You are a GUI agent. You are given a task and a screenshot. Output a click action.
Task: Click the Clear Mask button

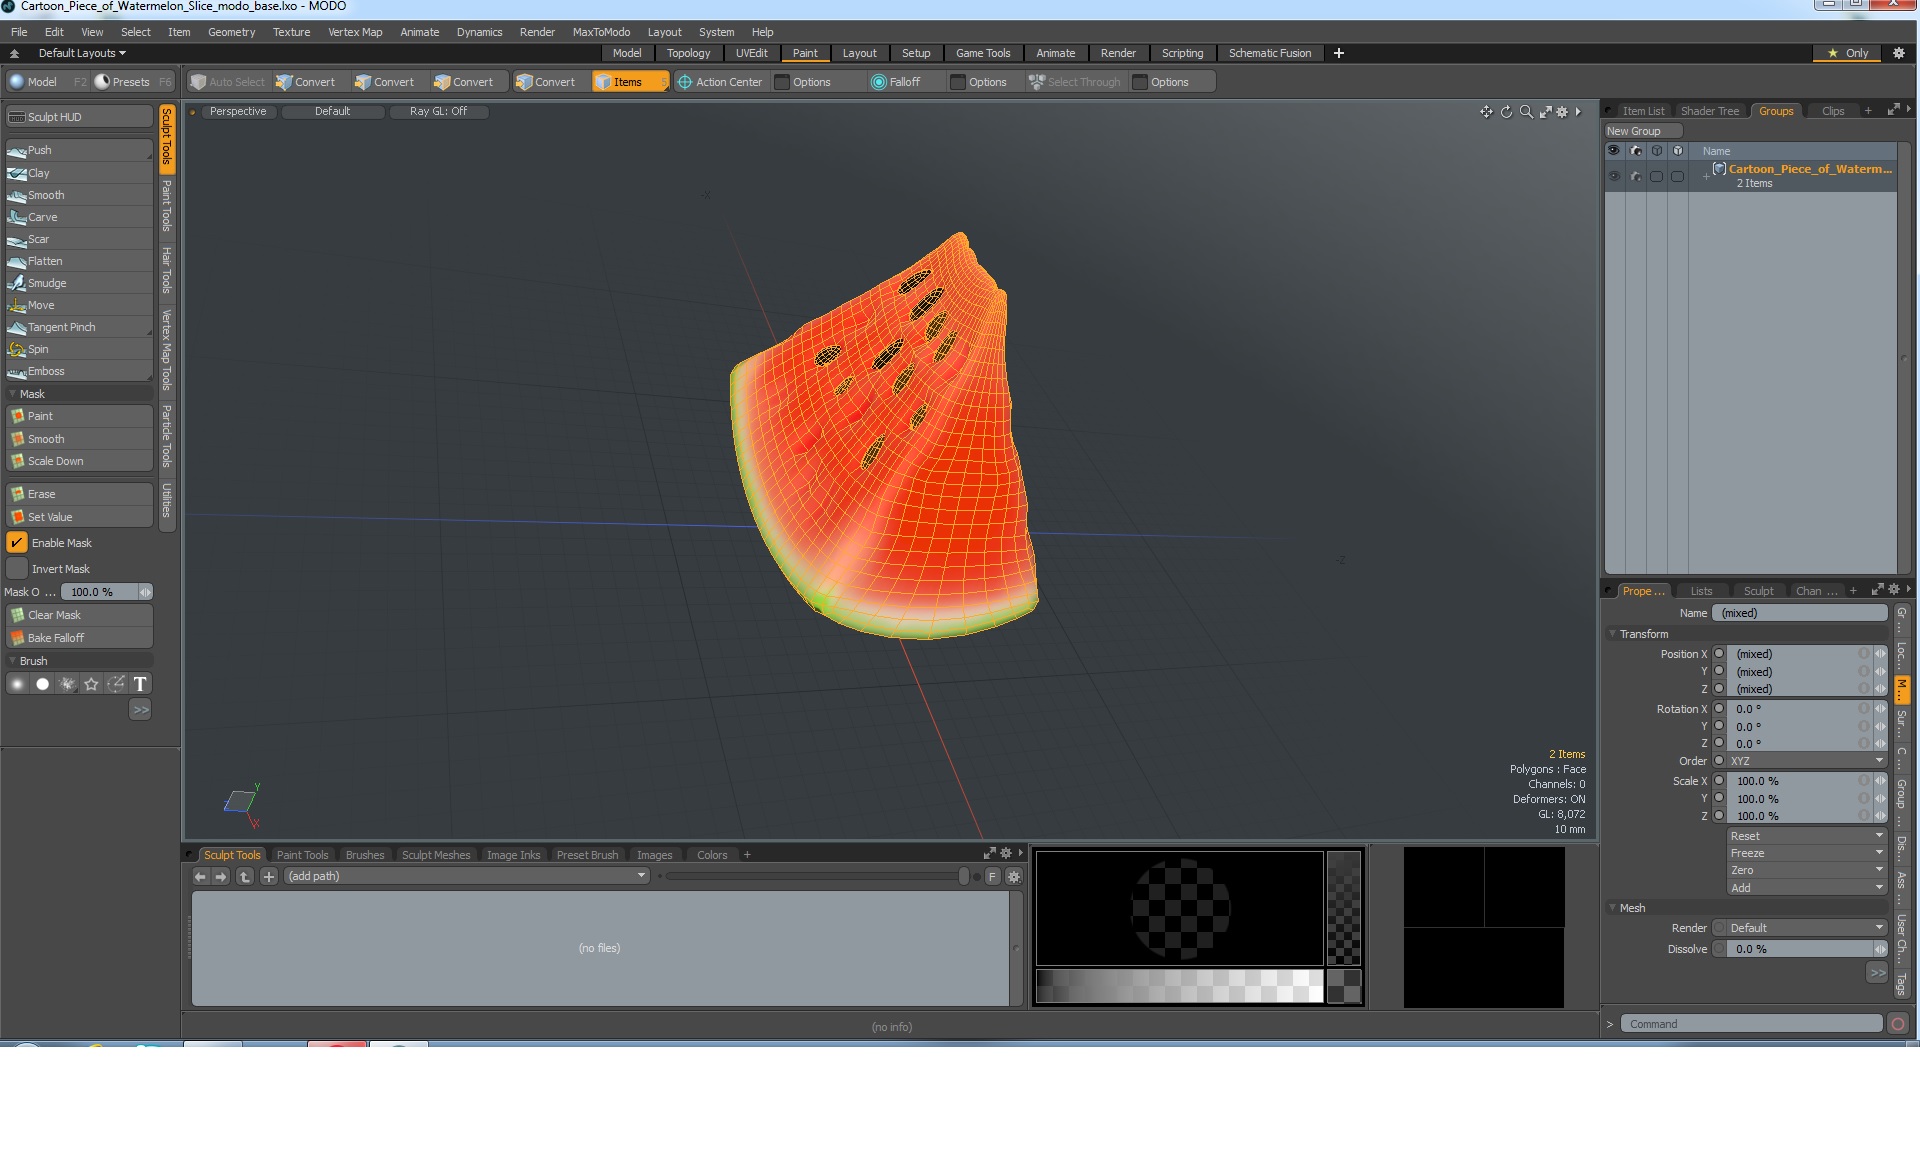pos(75,615)
